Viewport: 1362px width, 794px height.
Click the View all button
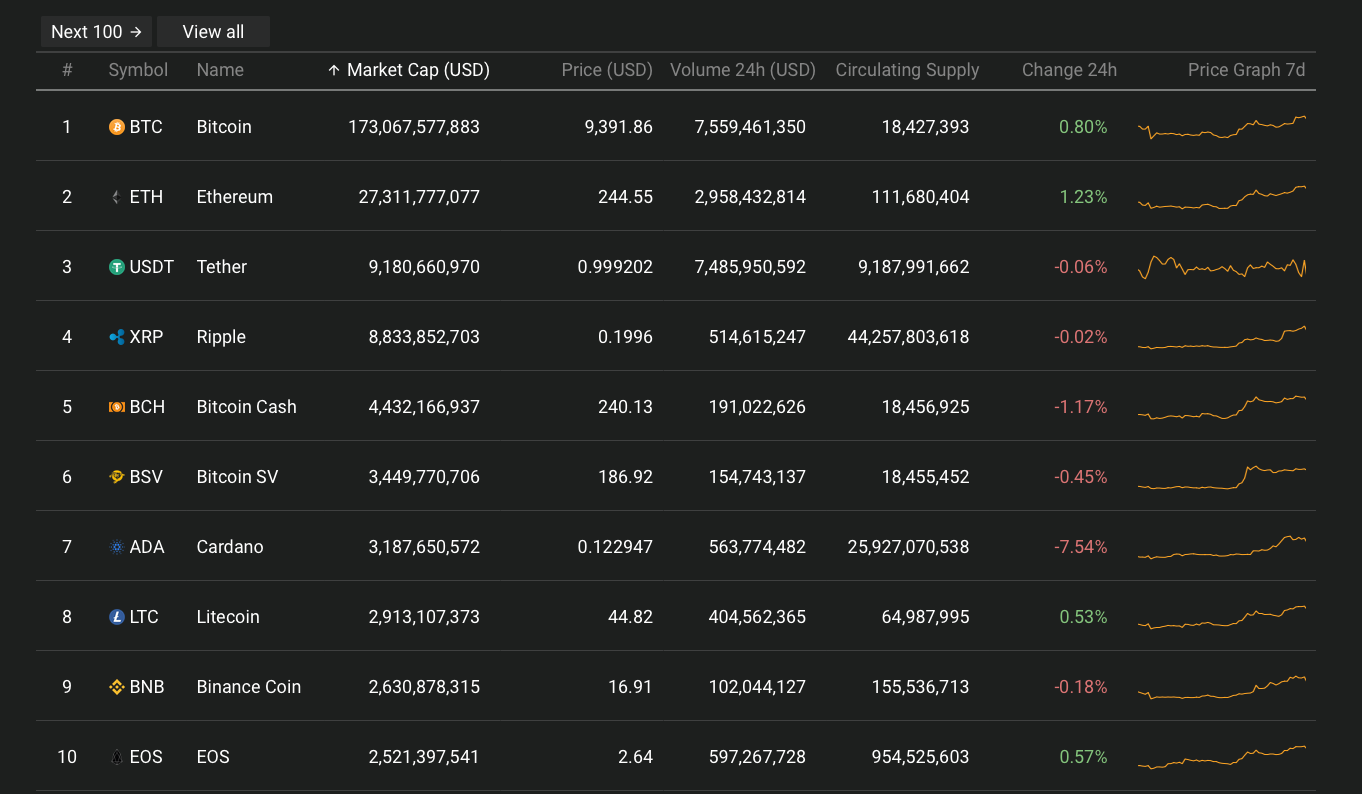pos(213,32)
